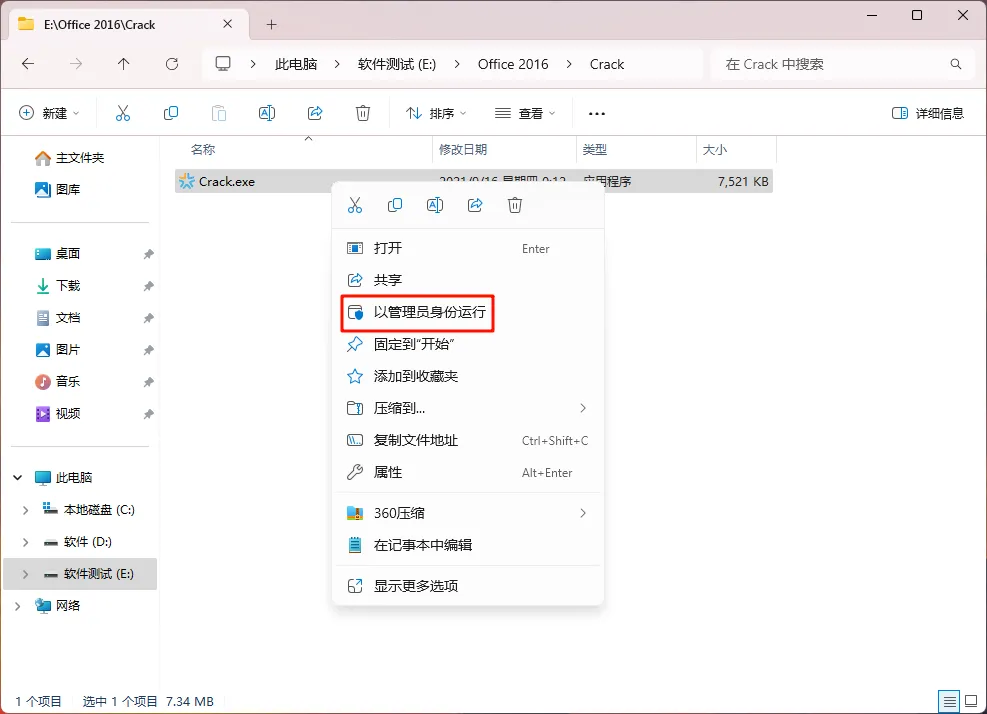Viewport: 987px width, 714px height.
Task: Choose 显示更多选项 menu entry
Action: (468, 586)
